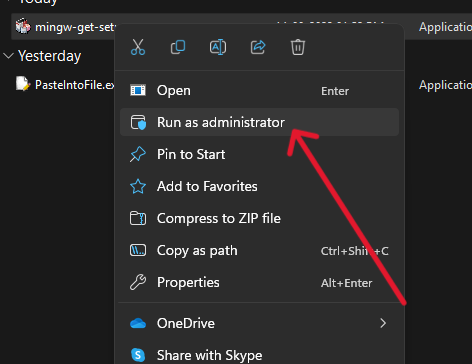The width and height of the screenshot is (472, 364).
Task: Click the mingw-get-setup file icon
Action: tap(23, 26)
